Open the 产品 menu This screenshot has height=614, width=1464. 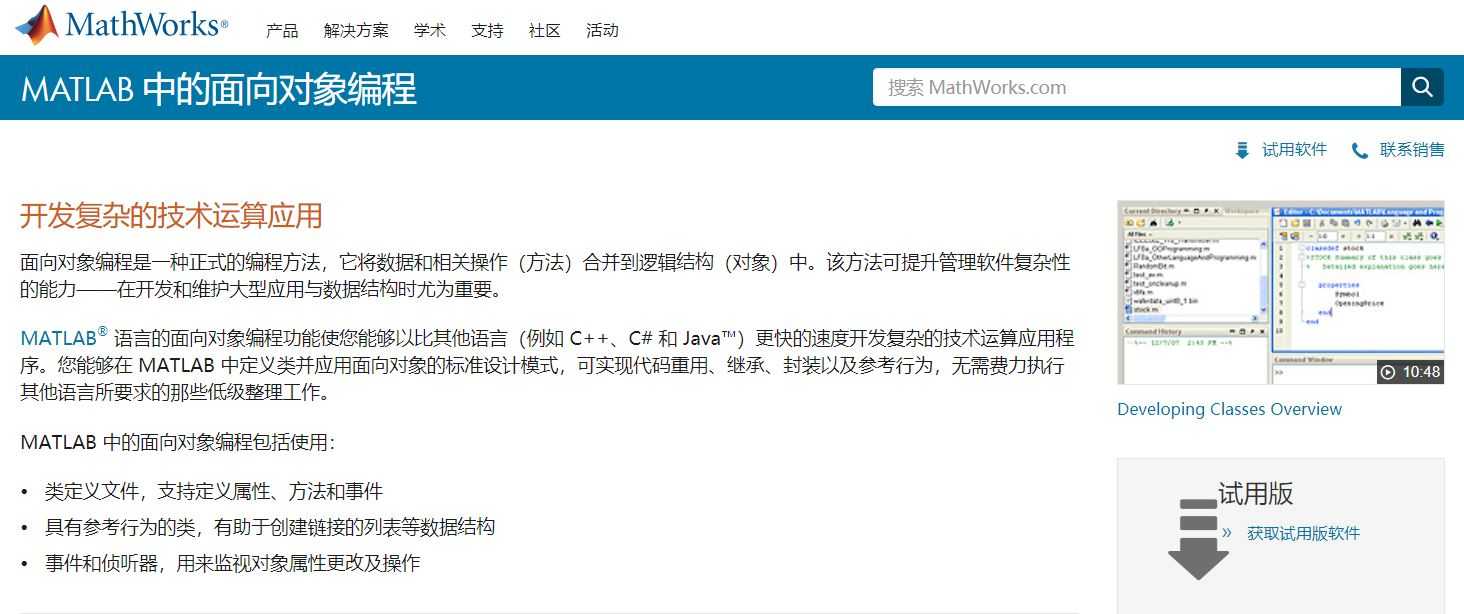(282, 31)
